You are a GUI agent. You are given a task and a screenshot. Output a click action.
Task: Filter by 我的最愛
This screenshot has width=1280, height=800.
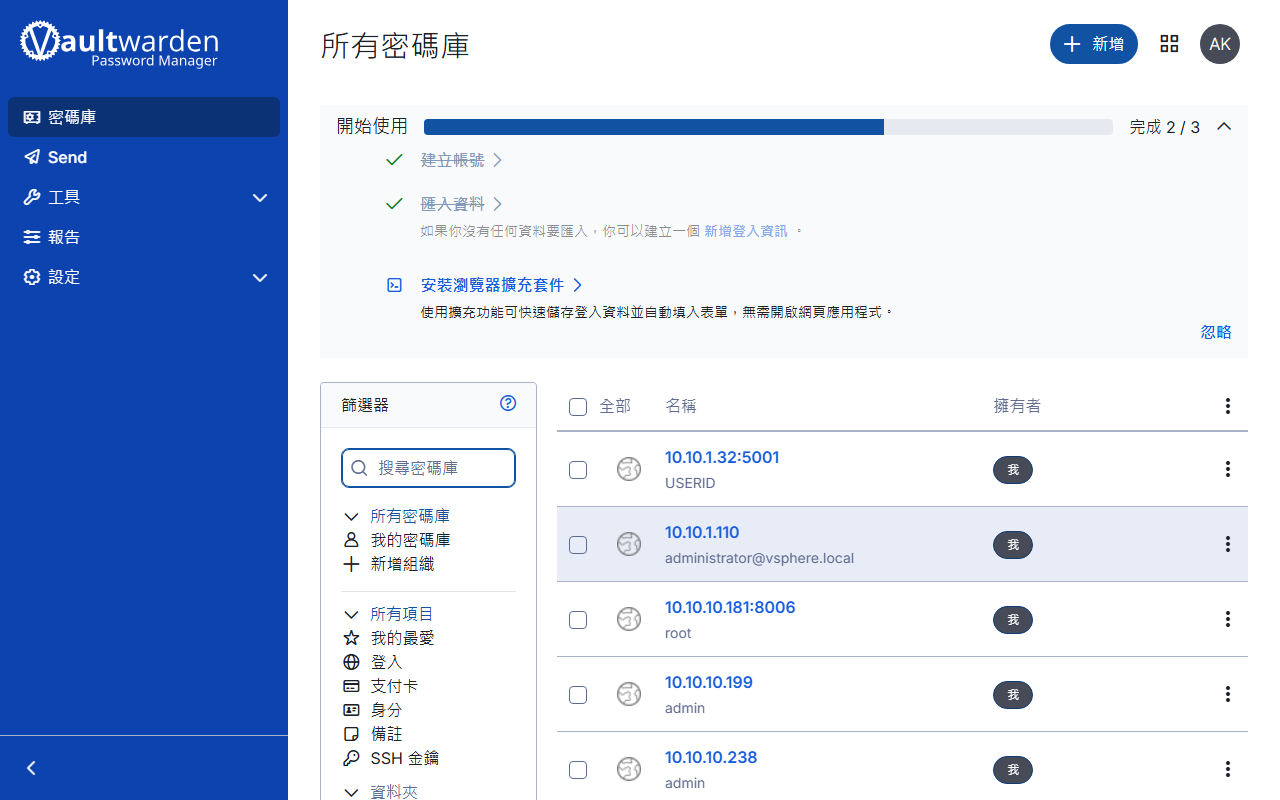click(x=402, y=638)
